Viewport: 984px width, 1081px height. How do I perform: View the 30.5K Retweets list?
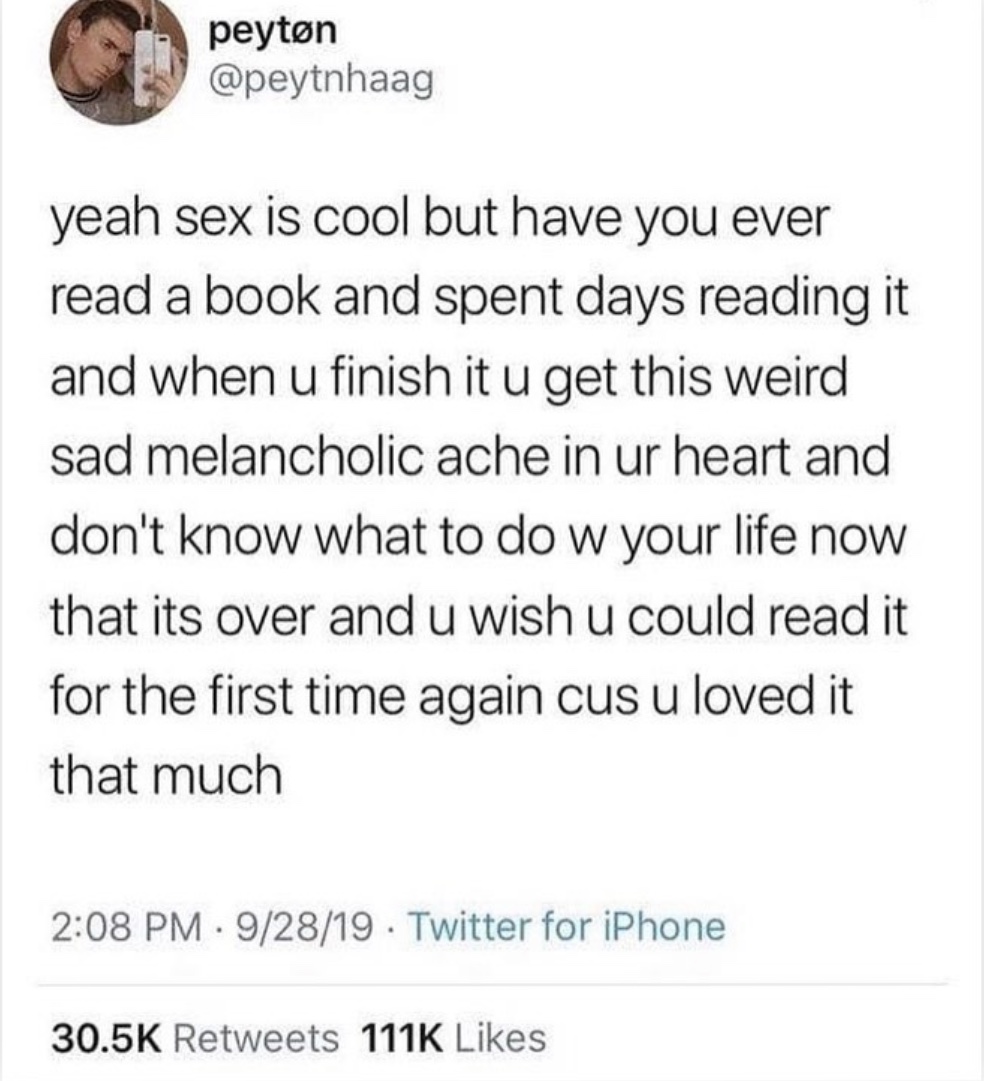click(196, 1036)
